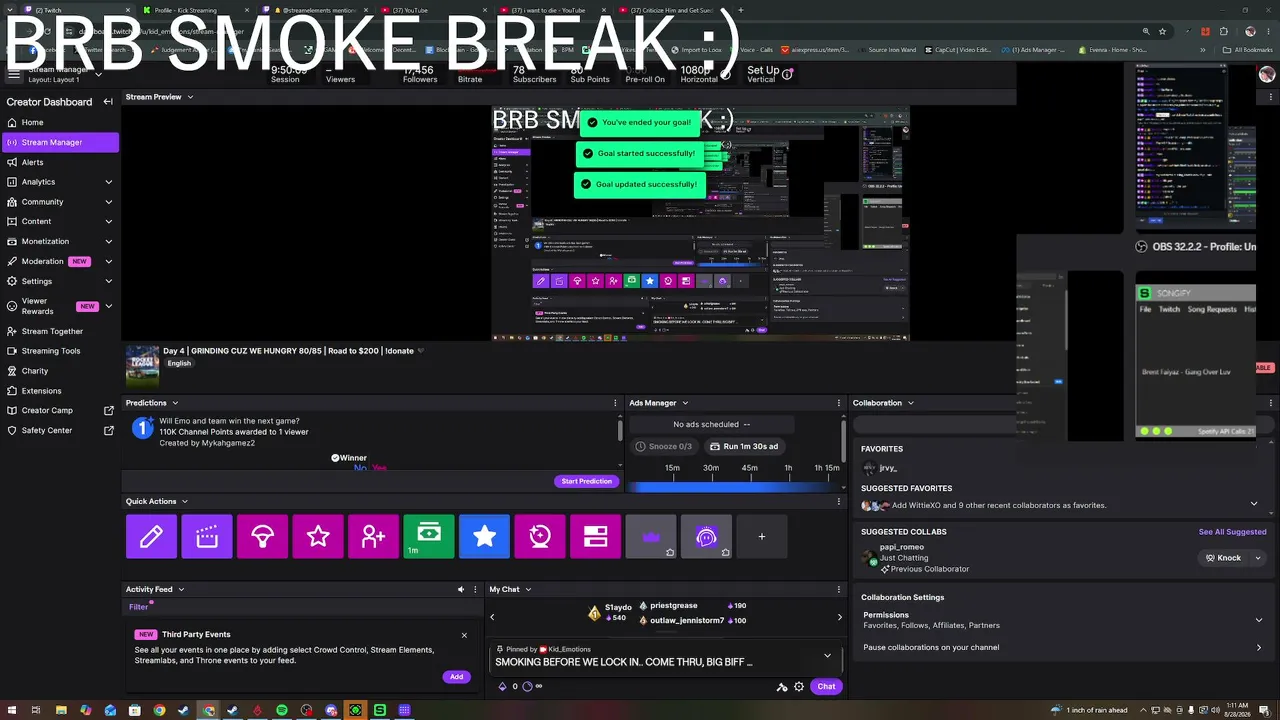Viewport: 1280px width, 720px height.
Task: Open Charity in the sidebar
Action: coord(60,371)
